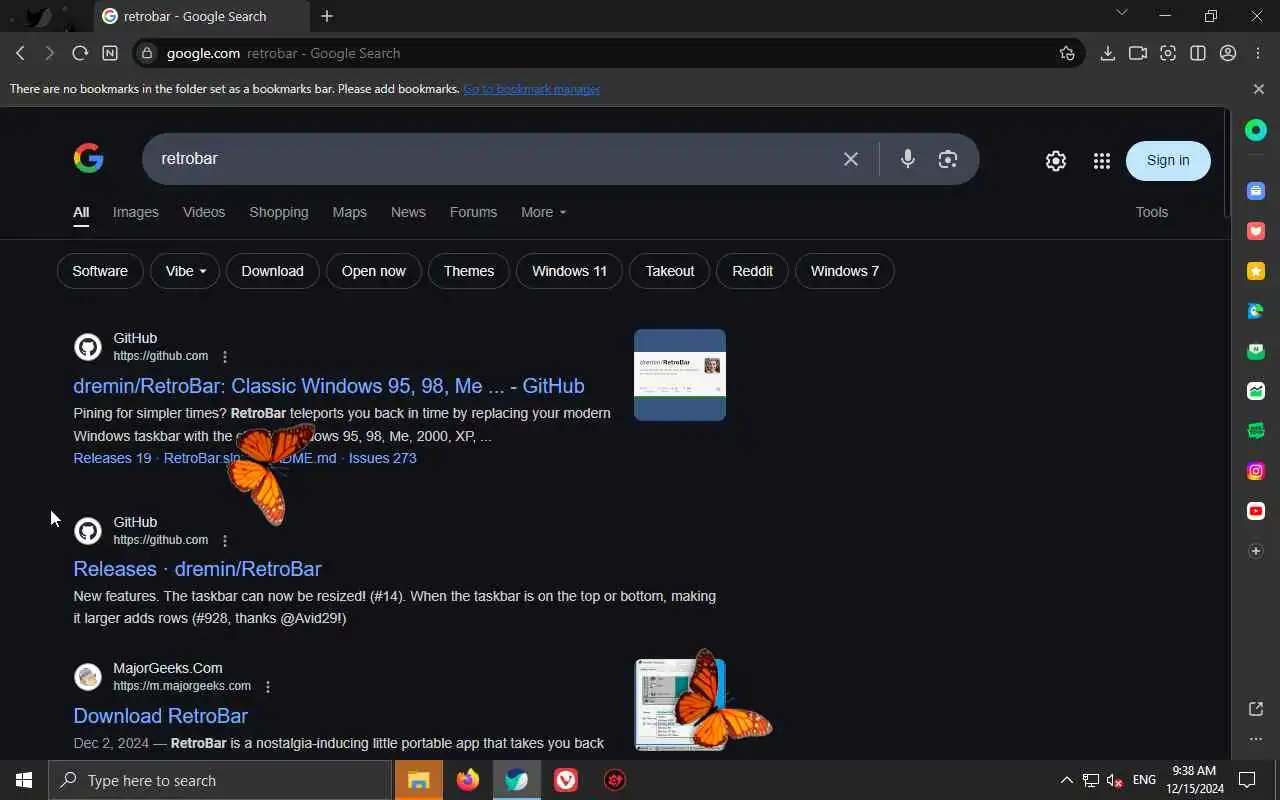Open the stock chart sidebar icon
This screenshot has height=800, width=1280.
tap(1256, 391)
